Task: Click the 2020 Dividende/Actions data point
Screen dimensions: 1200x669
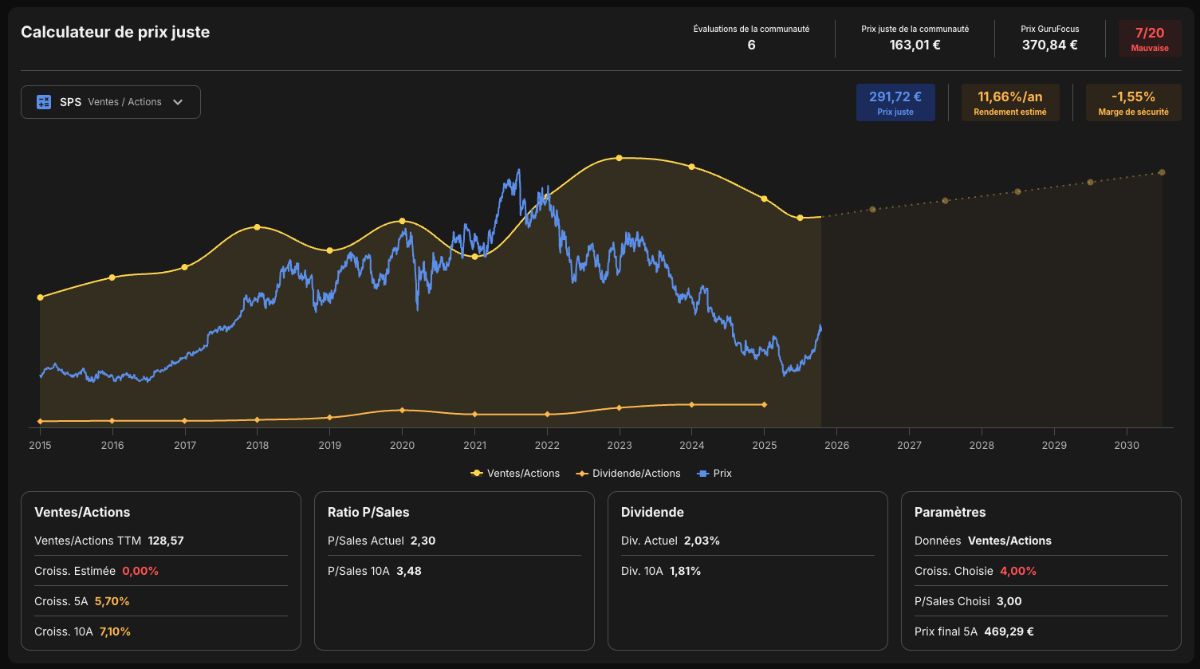Action: (402, 410)
